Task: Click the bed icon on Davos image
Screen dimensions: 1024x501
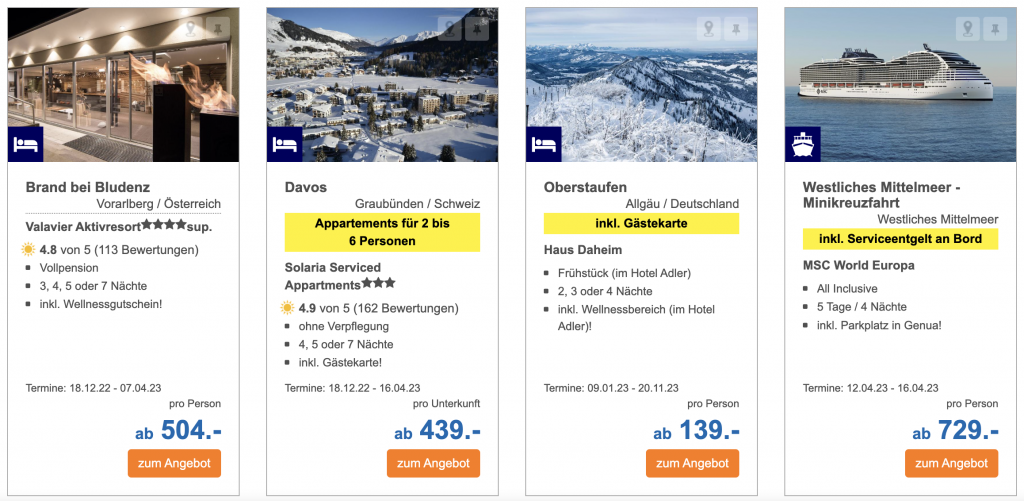Action: pos(284,144)
